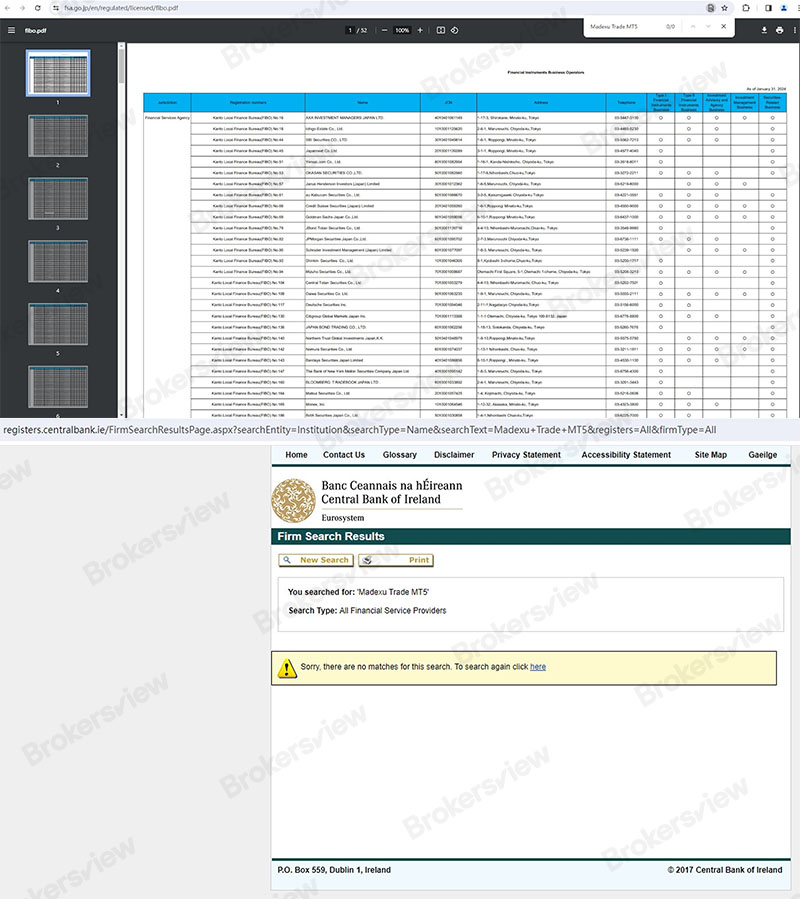Click the thumbnail sidebar scroll-down arrow

tap(121, 415)
